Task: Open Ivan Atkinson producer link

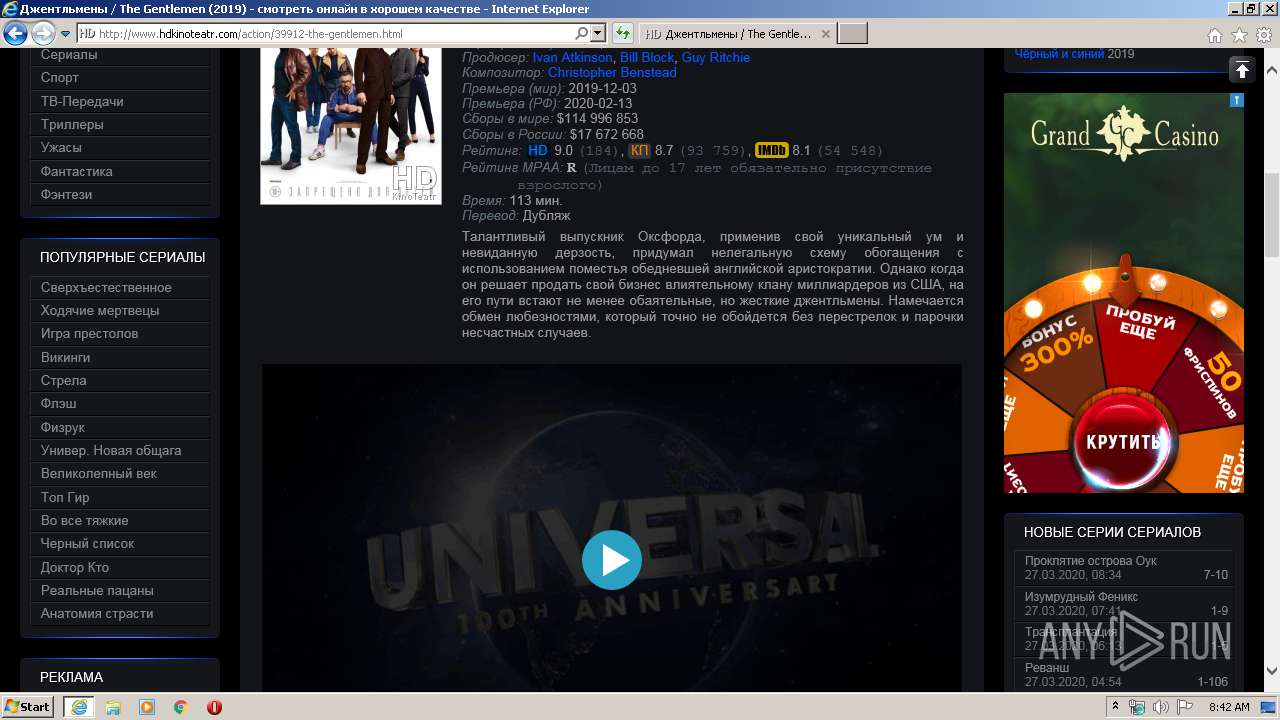Action: click(x=572, y=57)
